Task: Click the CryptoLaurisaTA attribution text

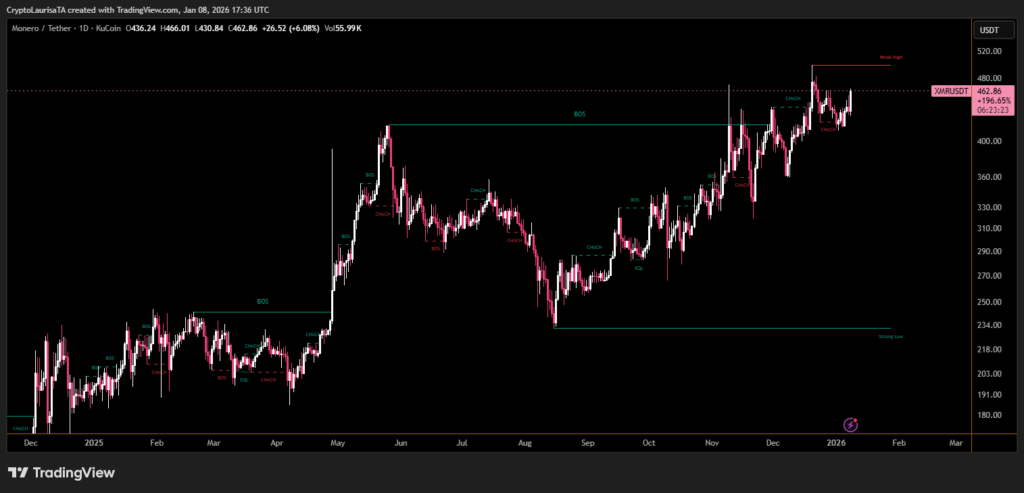Action: click(x=45, y=9)
